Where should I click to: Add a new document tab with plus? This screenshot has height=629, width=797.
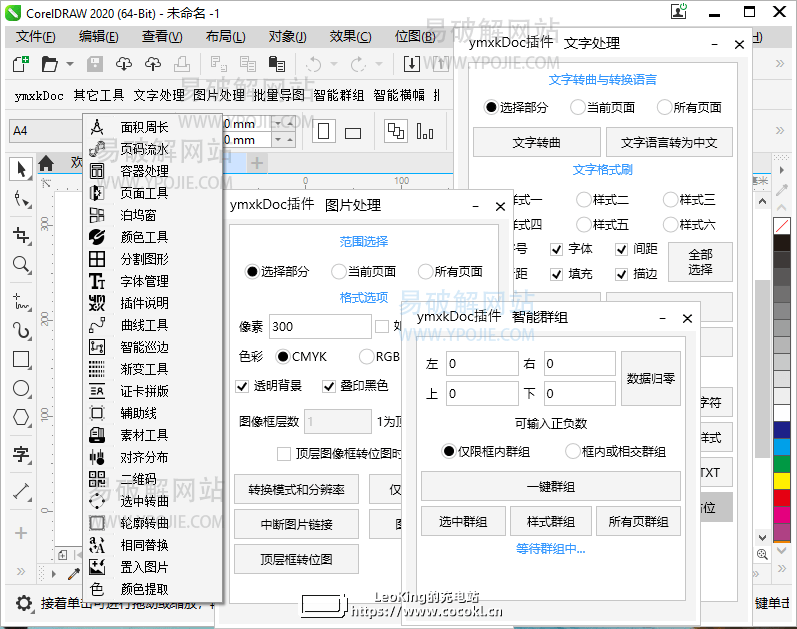(257, 163)
